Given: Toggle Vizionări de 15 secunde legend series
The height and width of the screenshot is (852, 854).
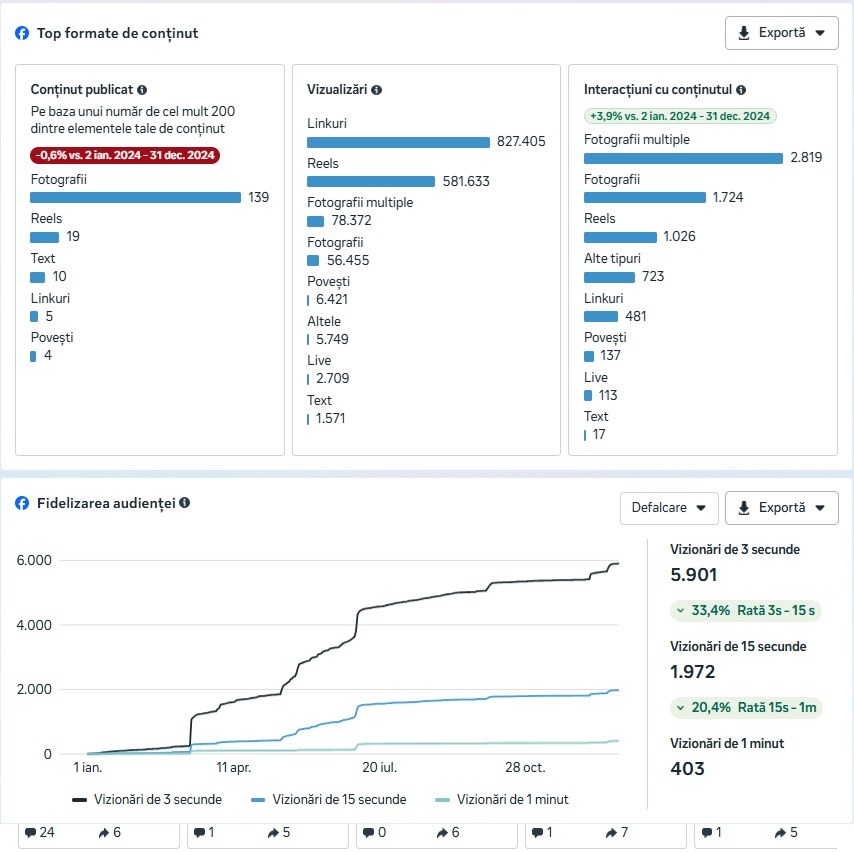Looking at the screenshot, I should click(328, 799).
